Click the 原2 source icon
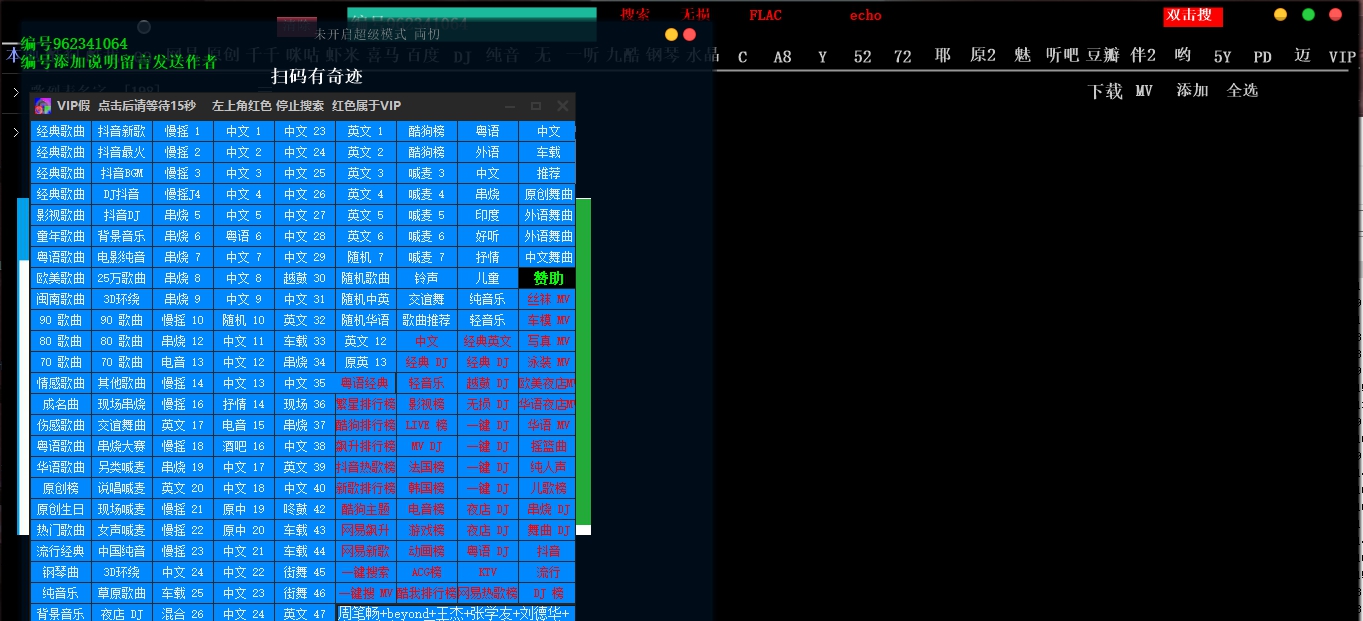The image size is (1363, 621). (x=982, y=57)
